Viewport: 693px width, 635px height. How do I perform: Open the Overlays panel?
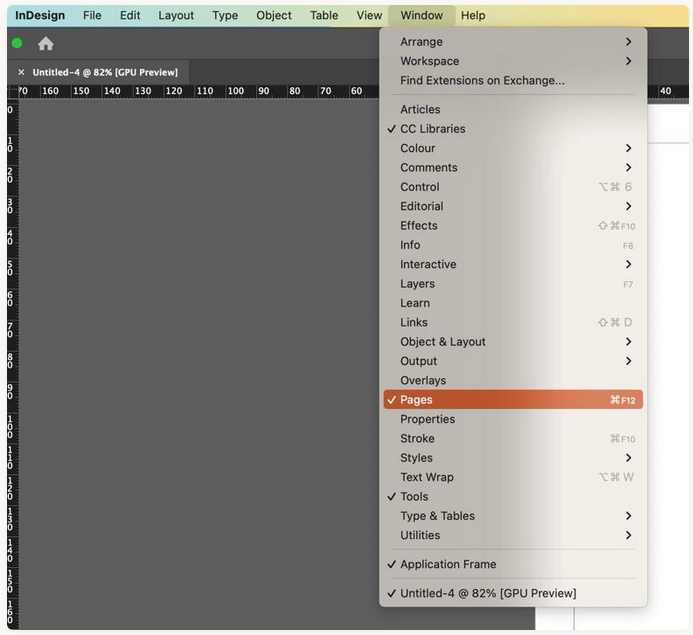pyautogui.click(x=513, y=380)
